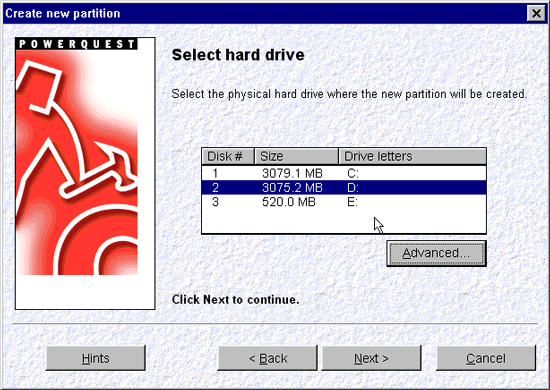The width and height of the screenshot is (550, 390).
Task: Close the Create new partition dialog
Action: [x=536, y=13]
